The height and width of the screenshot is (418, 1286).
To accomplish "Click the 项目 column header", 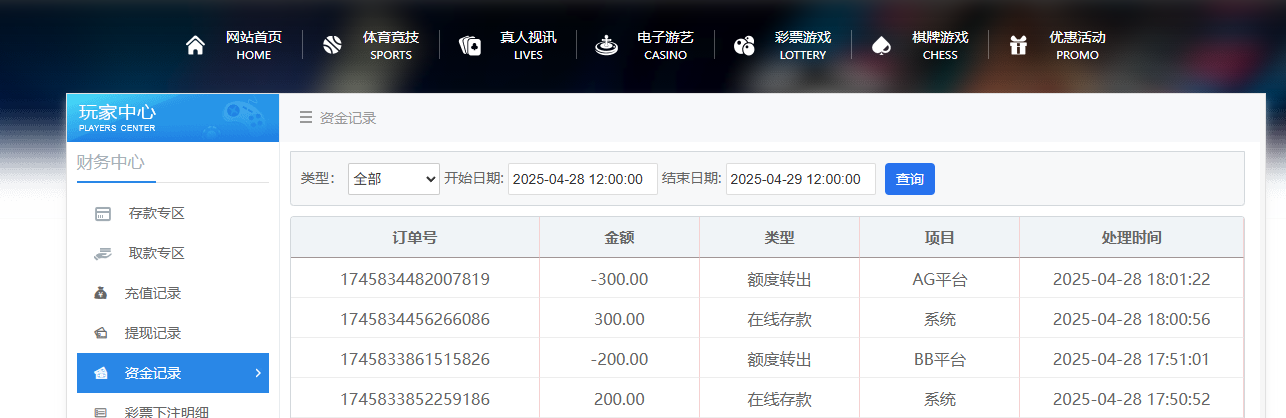I will pyautogui.click(x=939, y=238).
